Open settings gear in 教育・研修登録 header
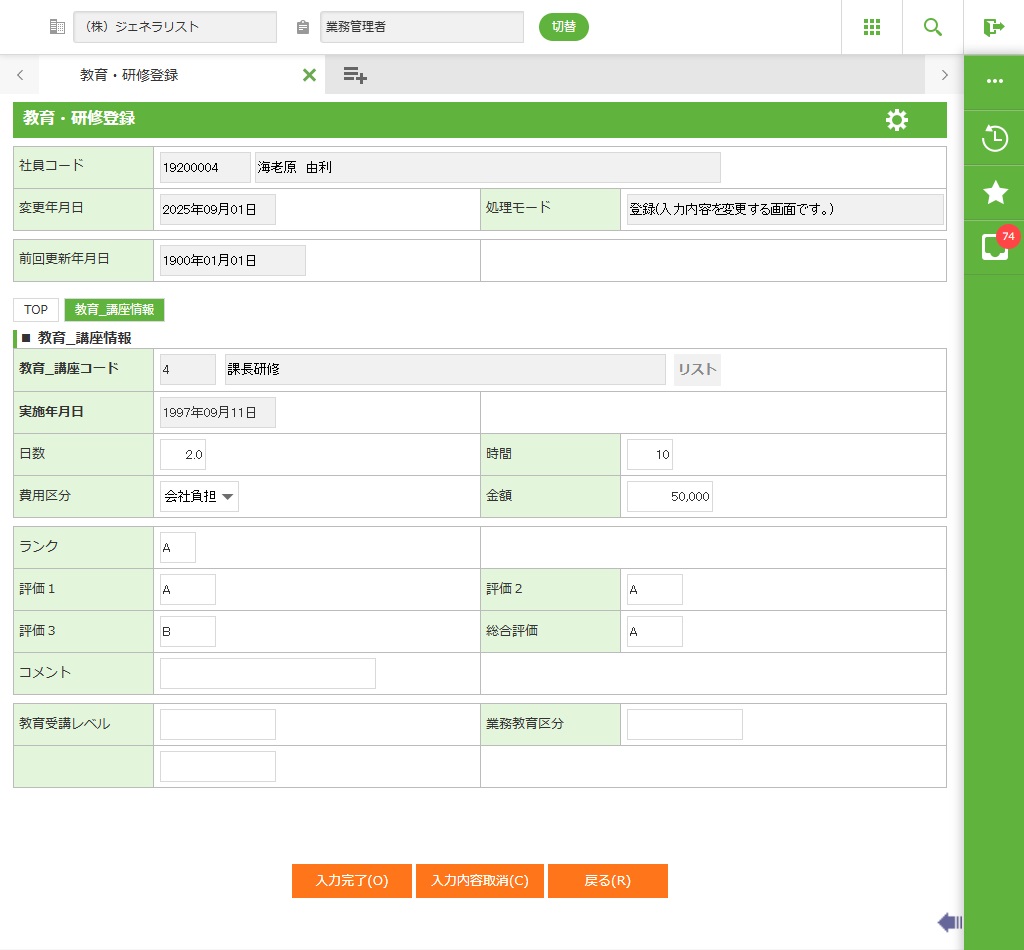 [x=897, y=120]
